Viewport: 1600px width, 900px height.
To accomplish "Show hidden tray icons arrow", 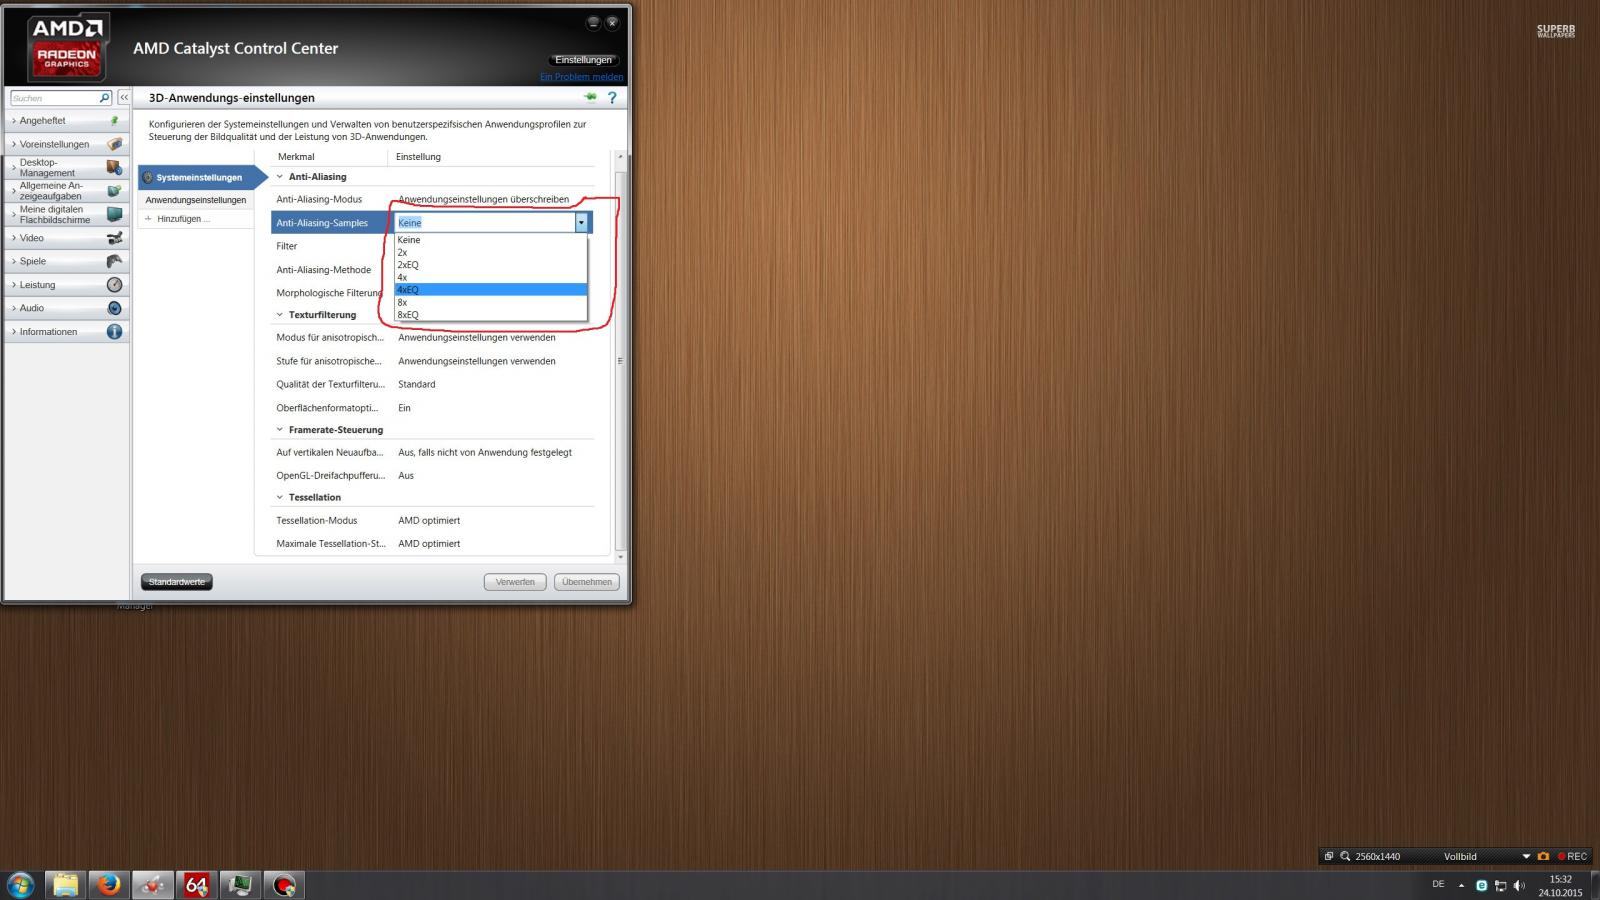I will click(x=1461, y=886).
